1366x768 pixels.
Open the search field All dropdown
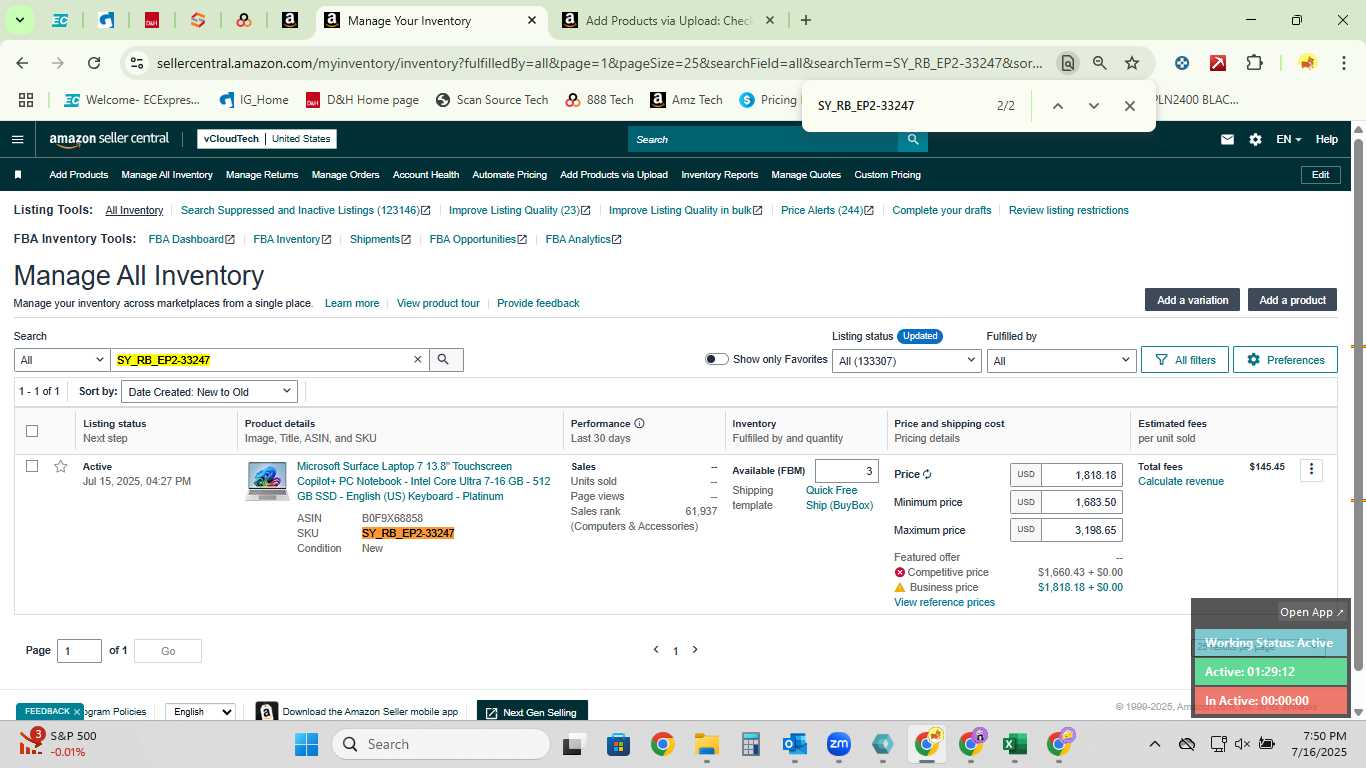61,360
